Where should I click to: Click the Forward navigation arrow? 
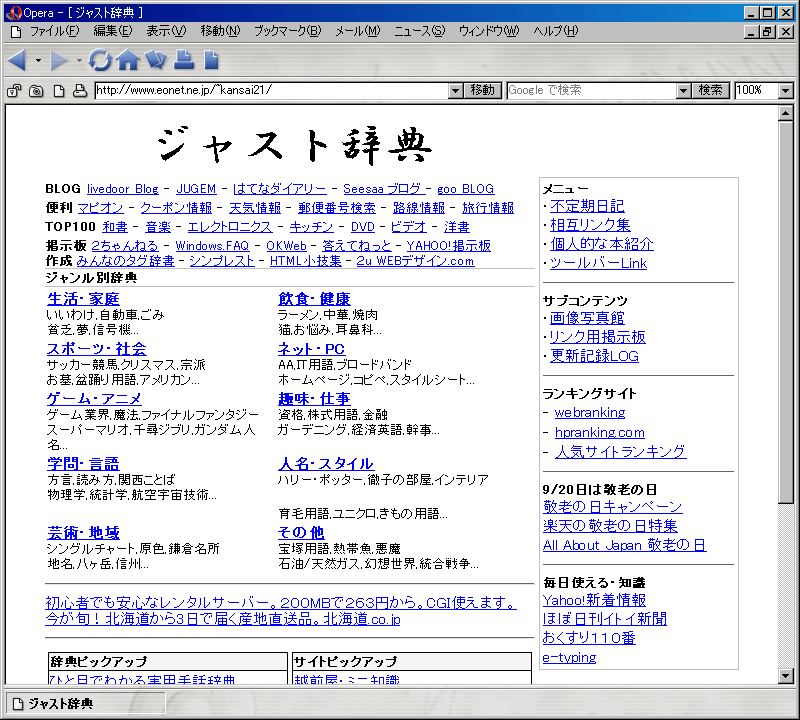(x=59, y=60)
